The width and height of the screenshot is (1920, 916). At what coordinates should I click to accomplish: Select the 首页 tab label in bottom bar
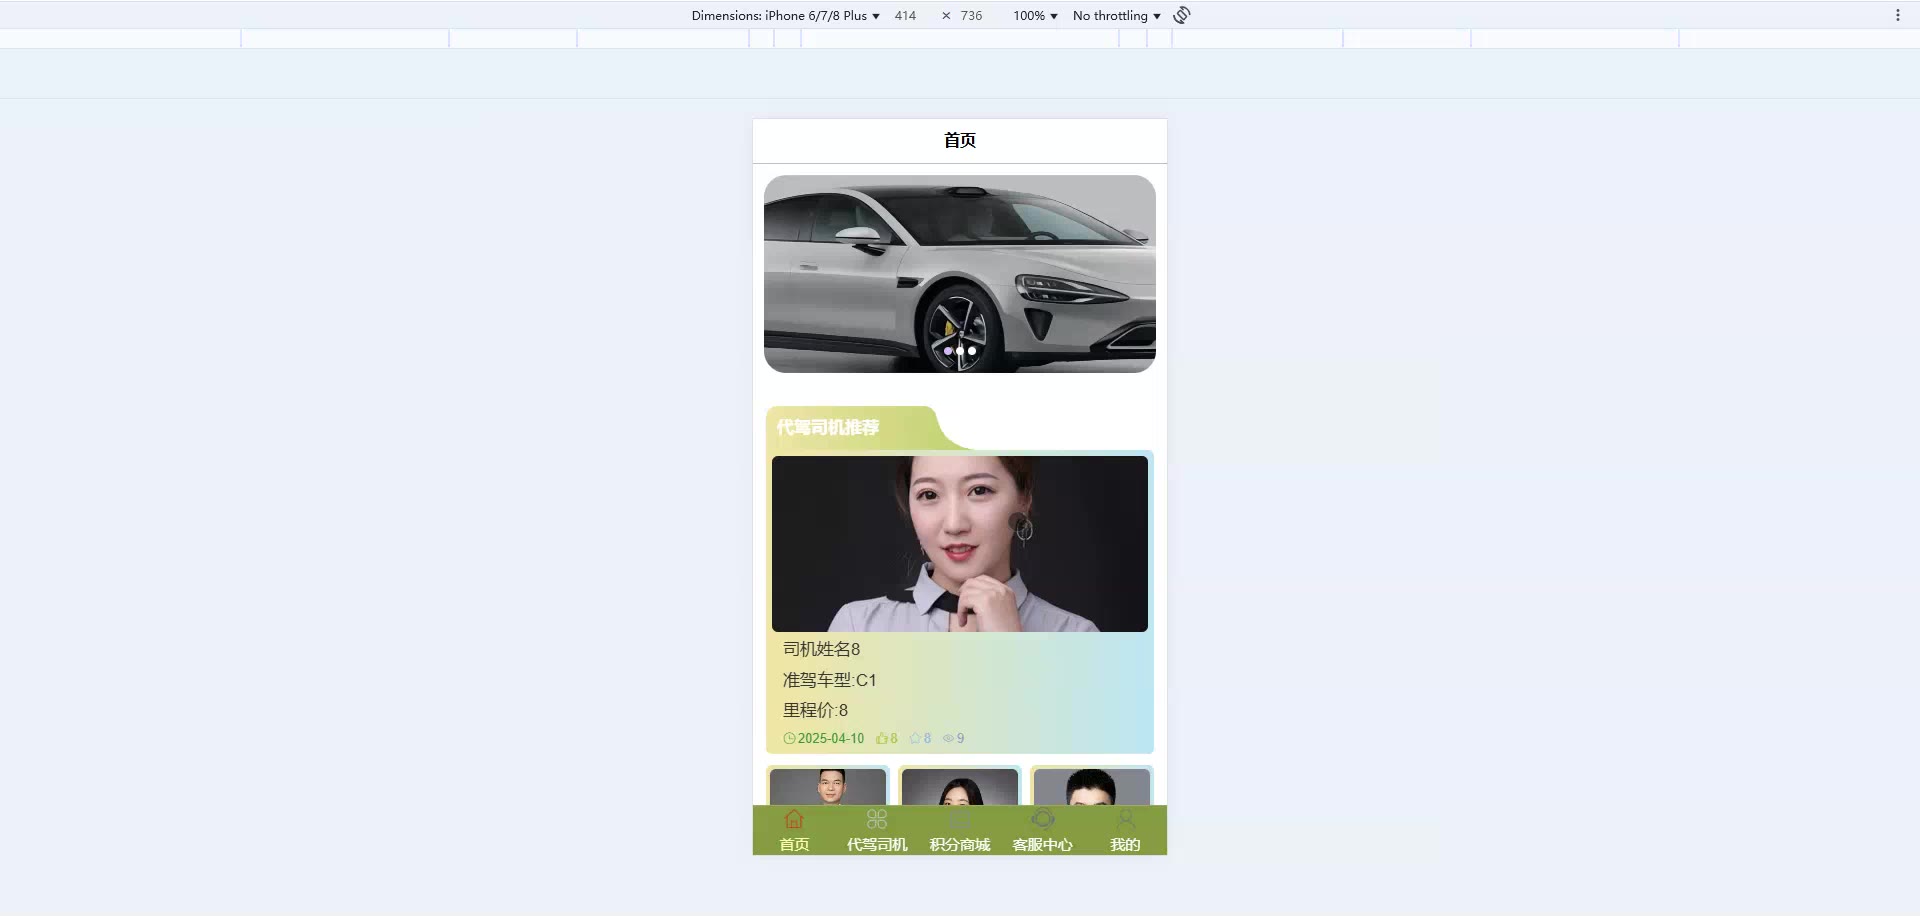pos(794,845)
